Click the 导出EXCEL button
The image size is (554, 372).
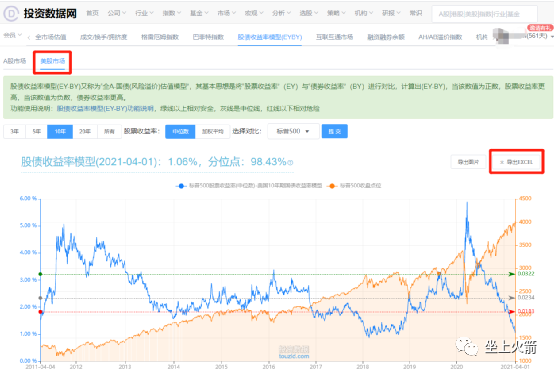pyautogui.click(x=517, y=162)
